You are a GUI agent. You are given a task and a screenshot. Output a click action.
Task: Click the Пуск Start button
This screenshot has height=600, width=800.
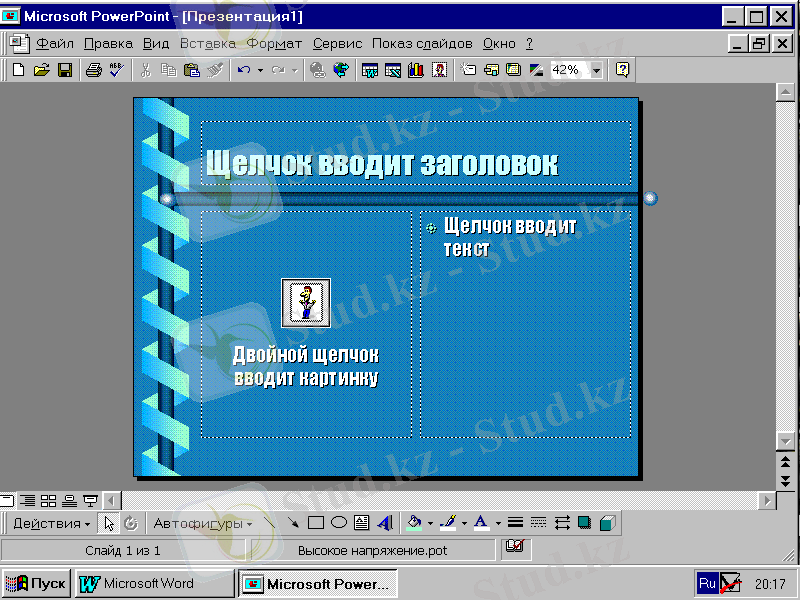click(x=35, y=584)
